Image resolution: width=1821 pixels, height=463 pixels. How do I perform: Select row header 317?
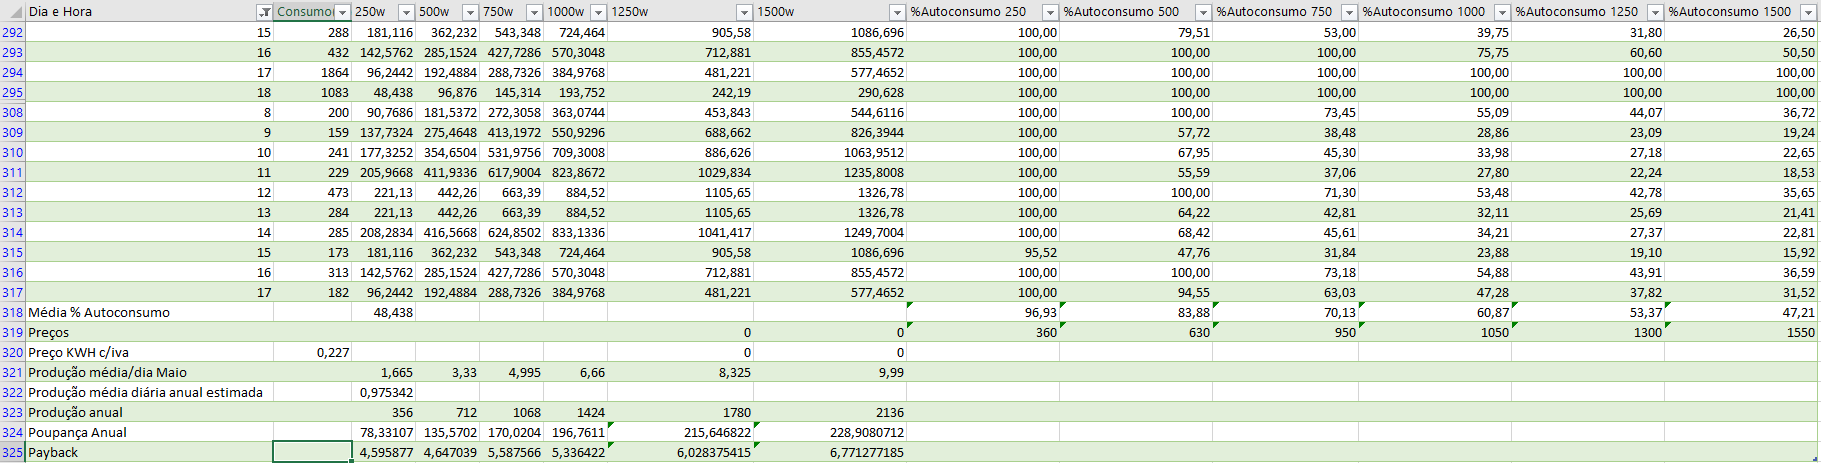12,292
